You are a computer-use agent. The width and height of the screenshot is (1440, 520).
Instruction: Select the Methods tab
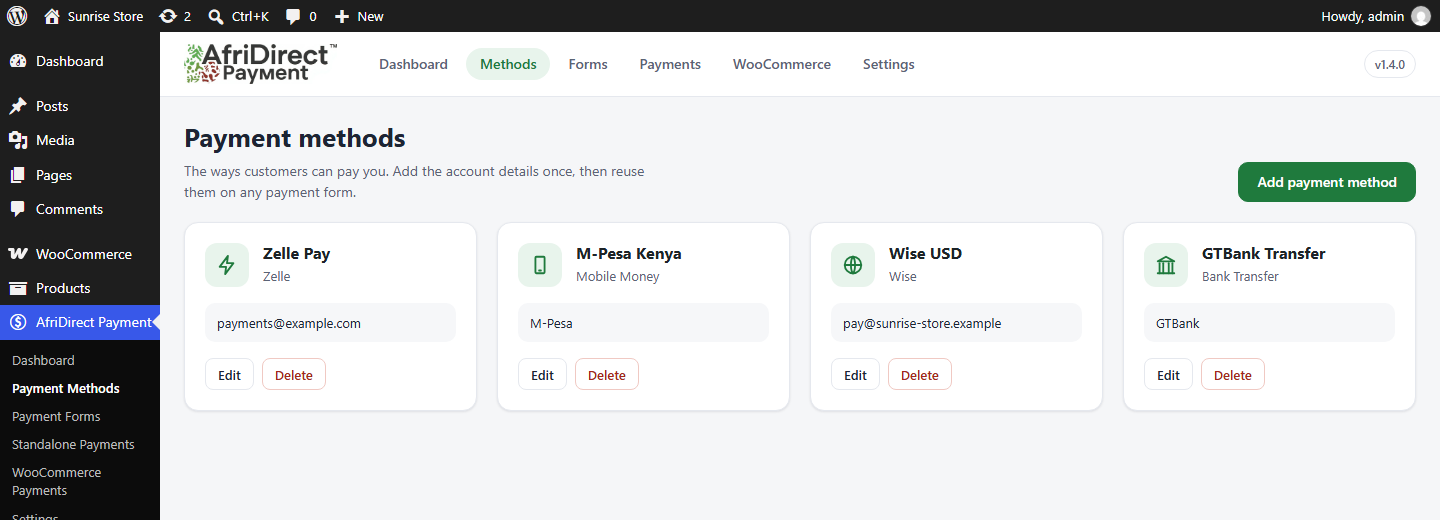click(x=508, y=64)
